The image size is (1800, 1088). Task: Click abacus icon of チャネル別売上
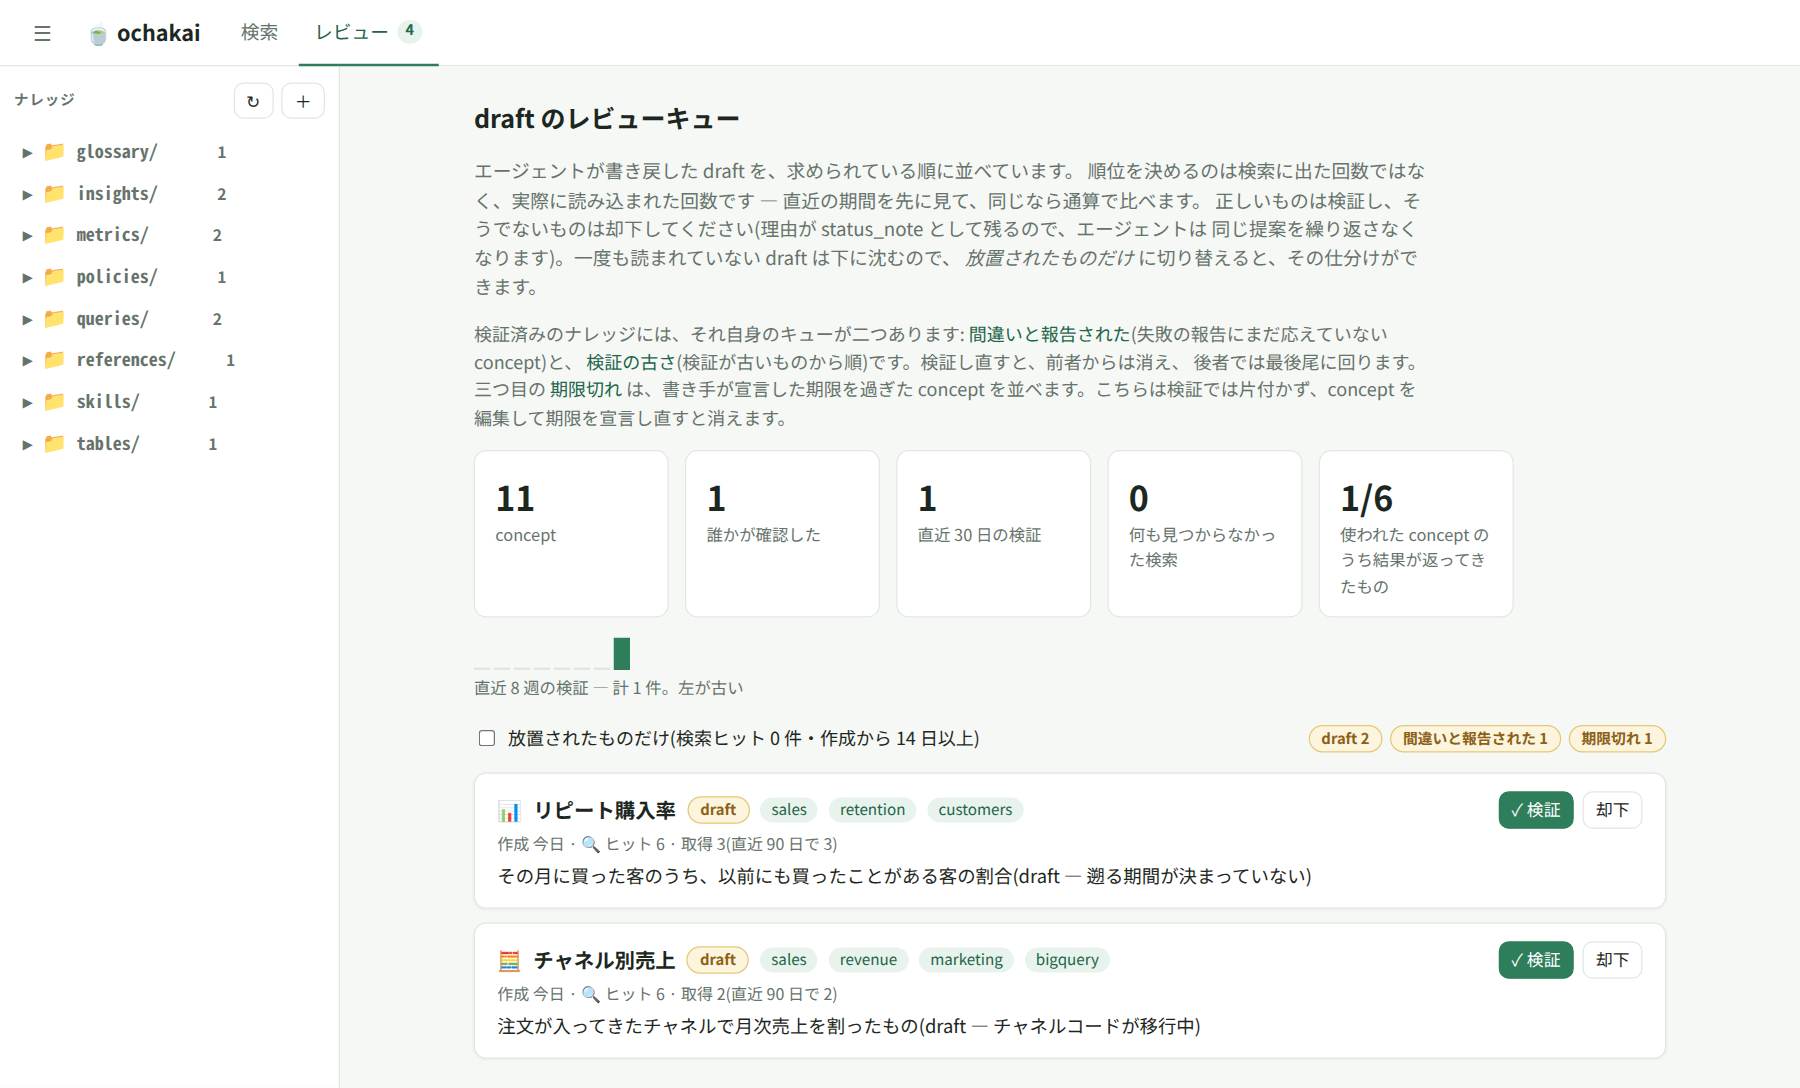point(509,961)
